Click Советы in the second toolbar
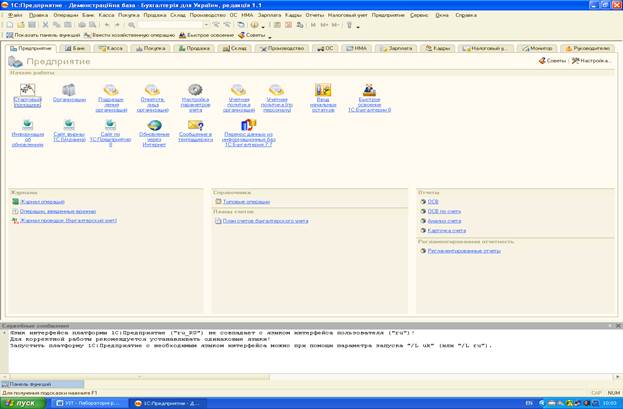 (x=251, y=35)
